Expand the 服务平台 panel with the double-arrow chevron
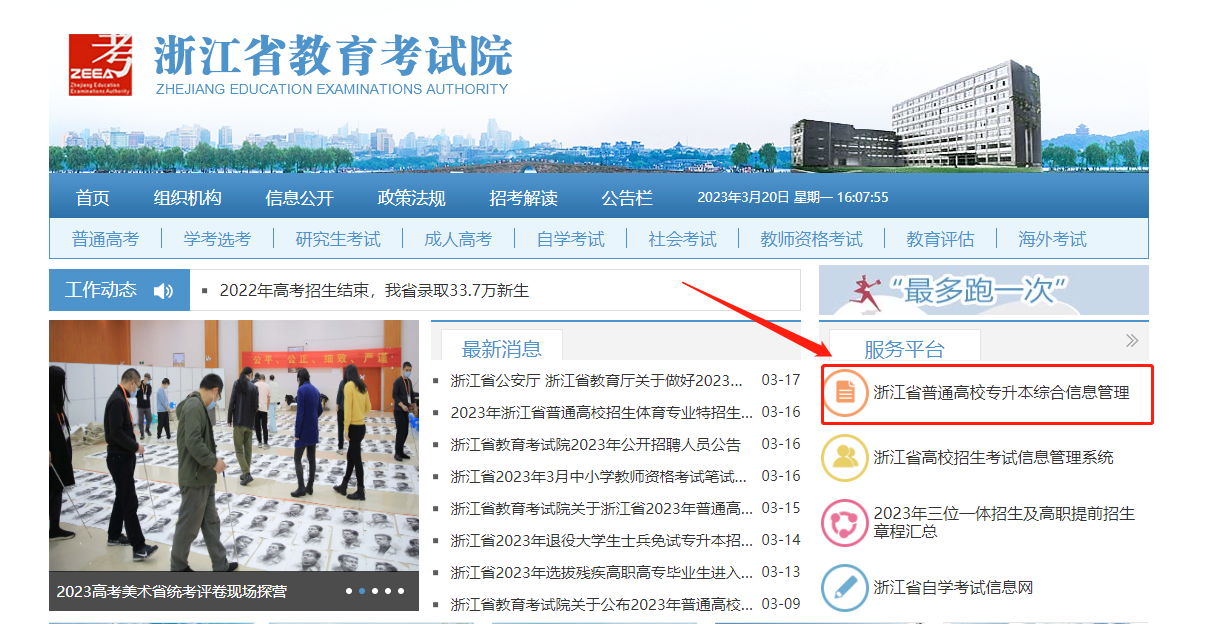This screenshot has width=1211, height=624. click(x=1130, y=340)
